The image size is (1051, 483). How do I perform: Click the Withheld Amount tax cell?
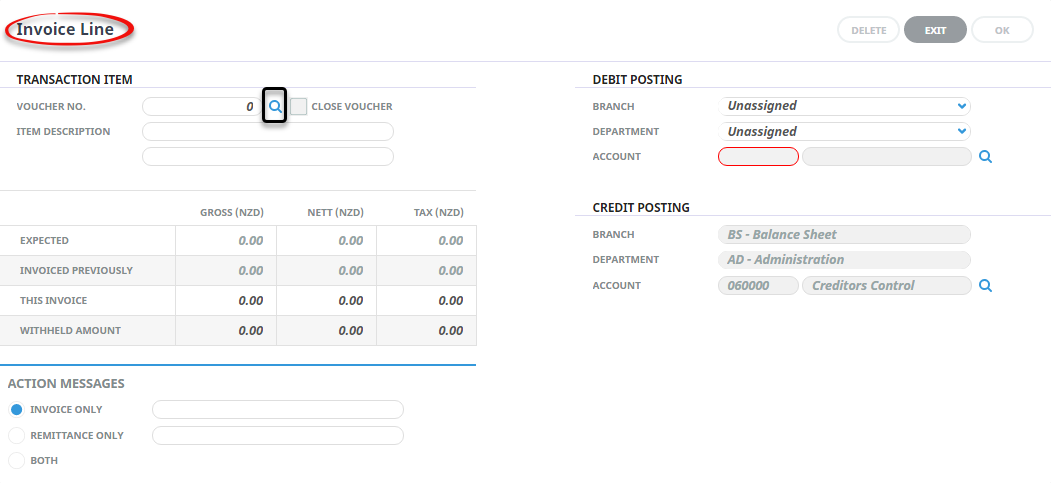point(427,331)
